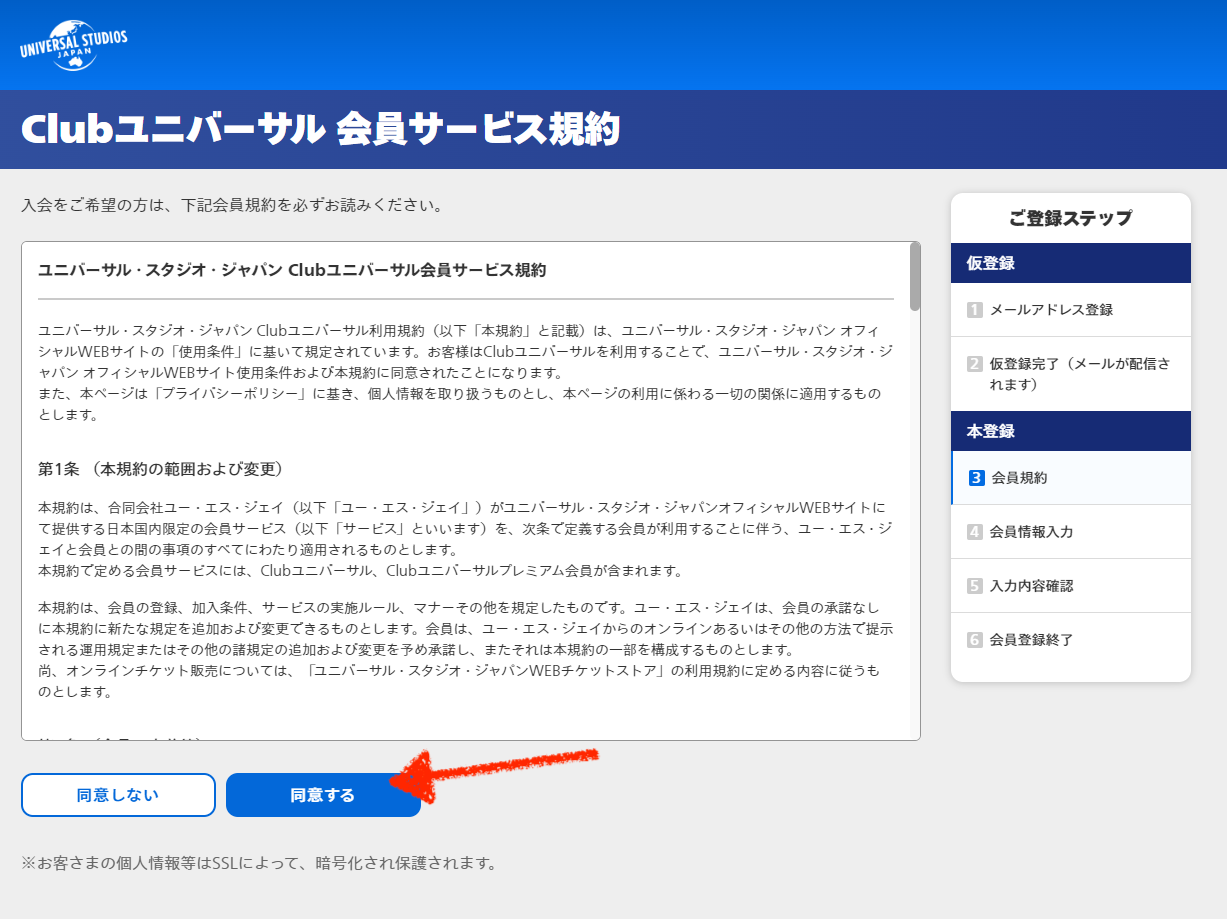The image size is (1227, 919).
Task: Click the step number 3 icon
Action: [x=977, y=478]
